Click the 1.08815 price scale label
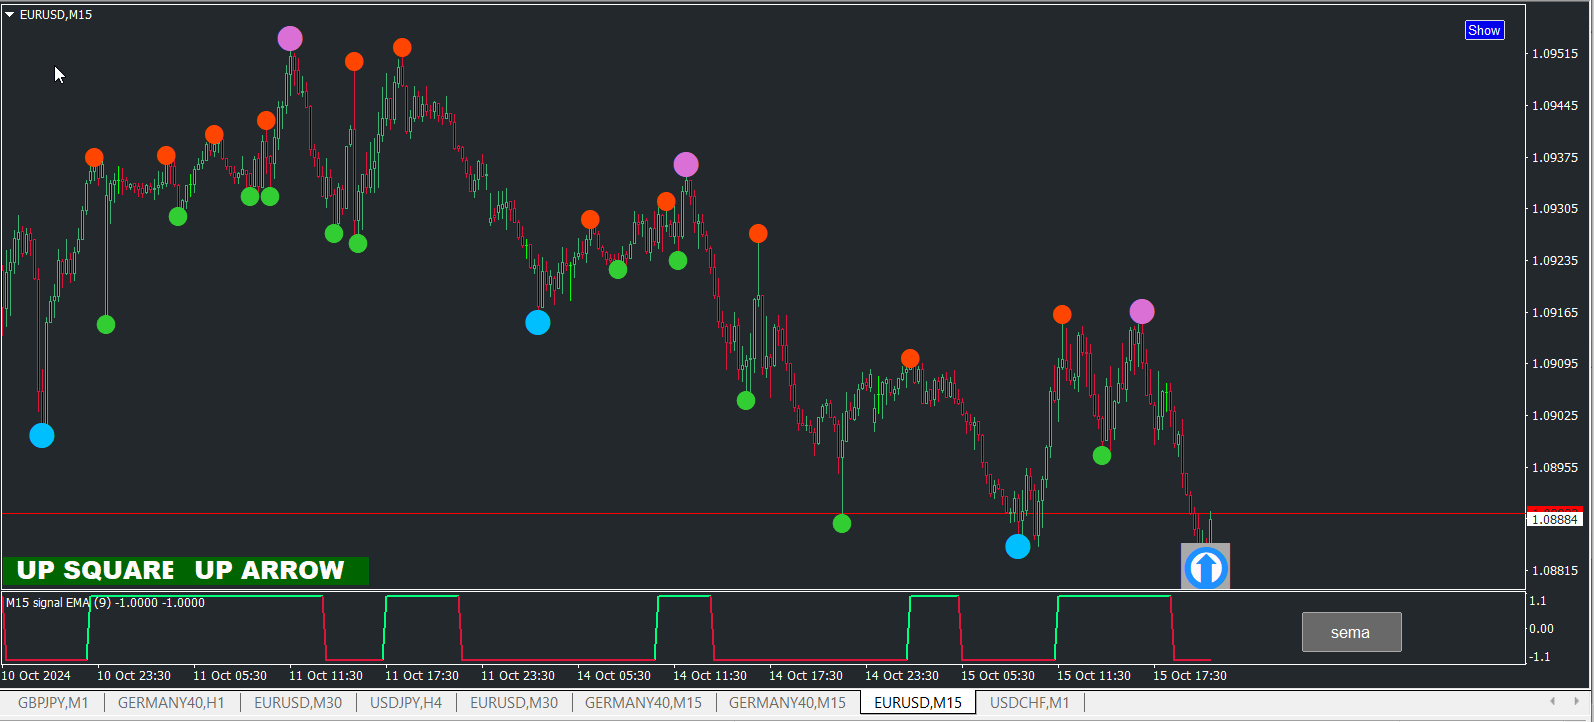 pyautogui.click(x=1555, y=571)
